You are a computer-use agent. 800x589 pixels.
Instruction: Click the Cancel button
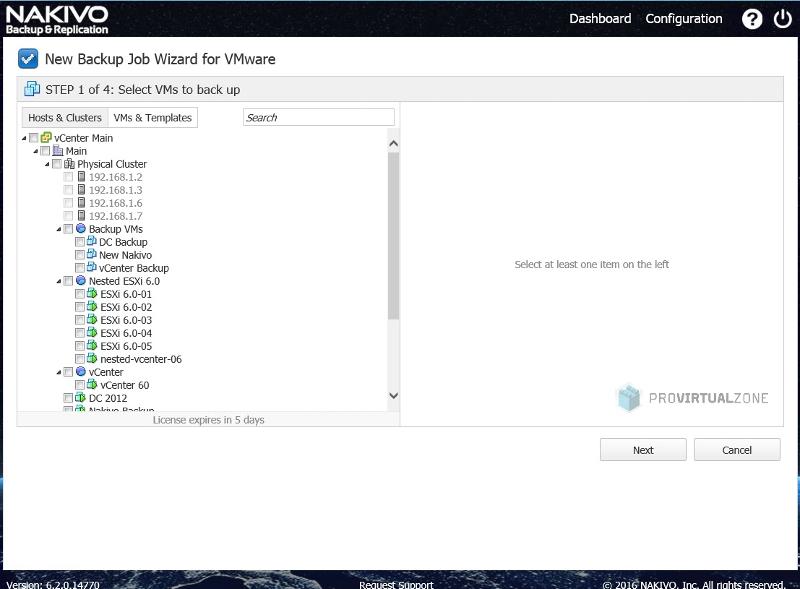click(x=737, y=450)
